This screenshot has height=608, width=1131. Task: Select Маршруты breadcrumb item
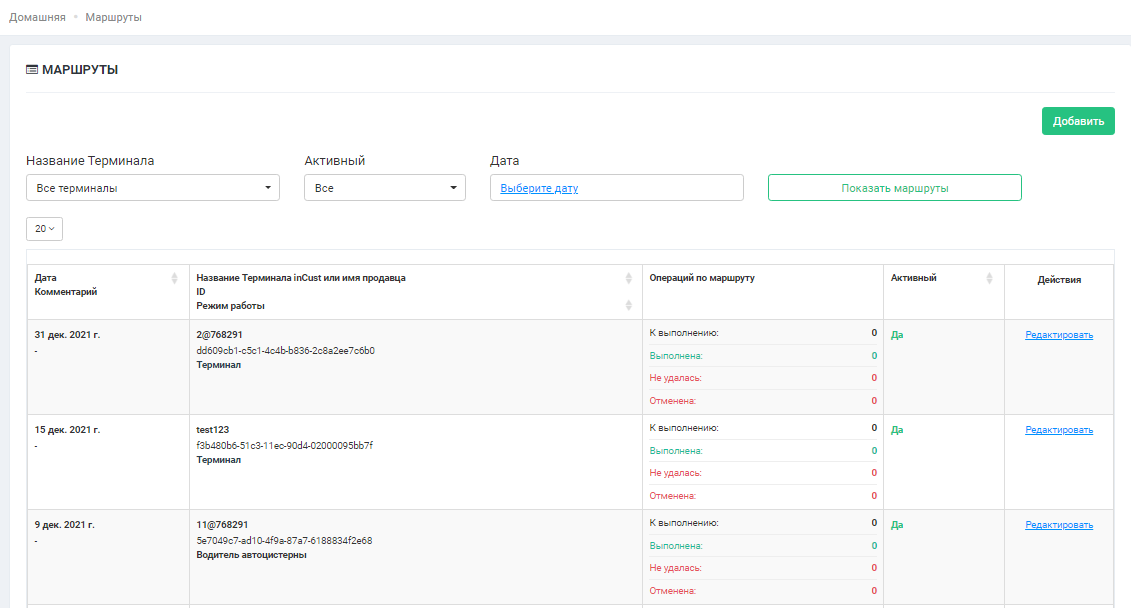[x=113, y=17]
